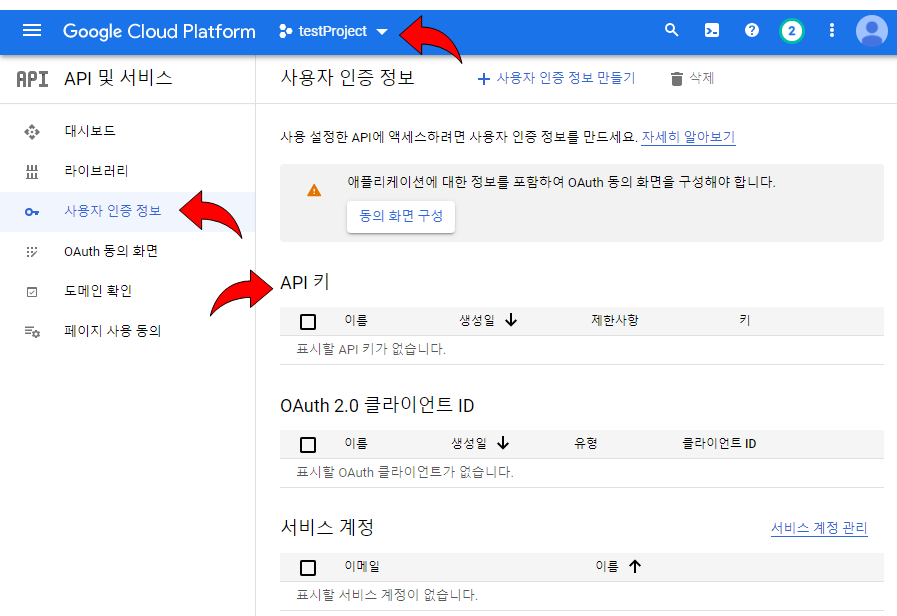Click the key icon for credentials

coord(32,212)
